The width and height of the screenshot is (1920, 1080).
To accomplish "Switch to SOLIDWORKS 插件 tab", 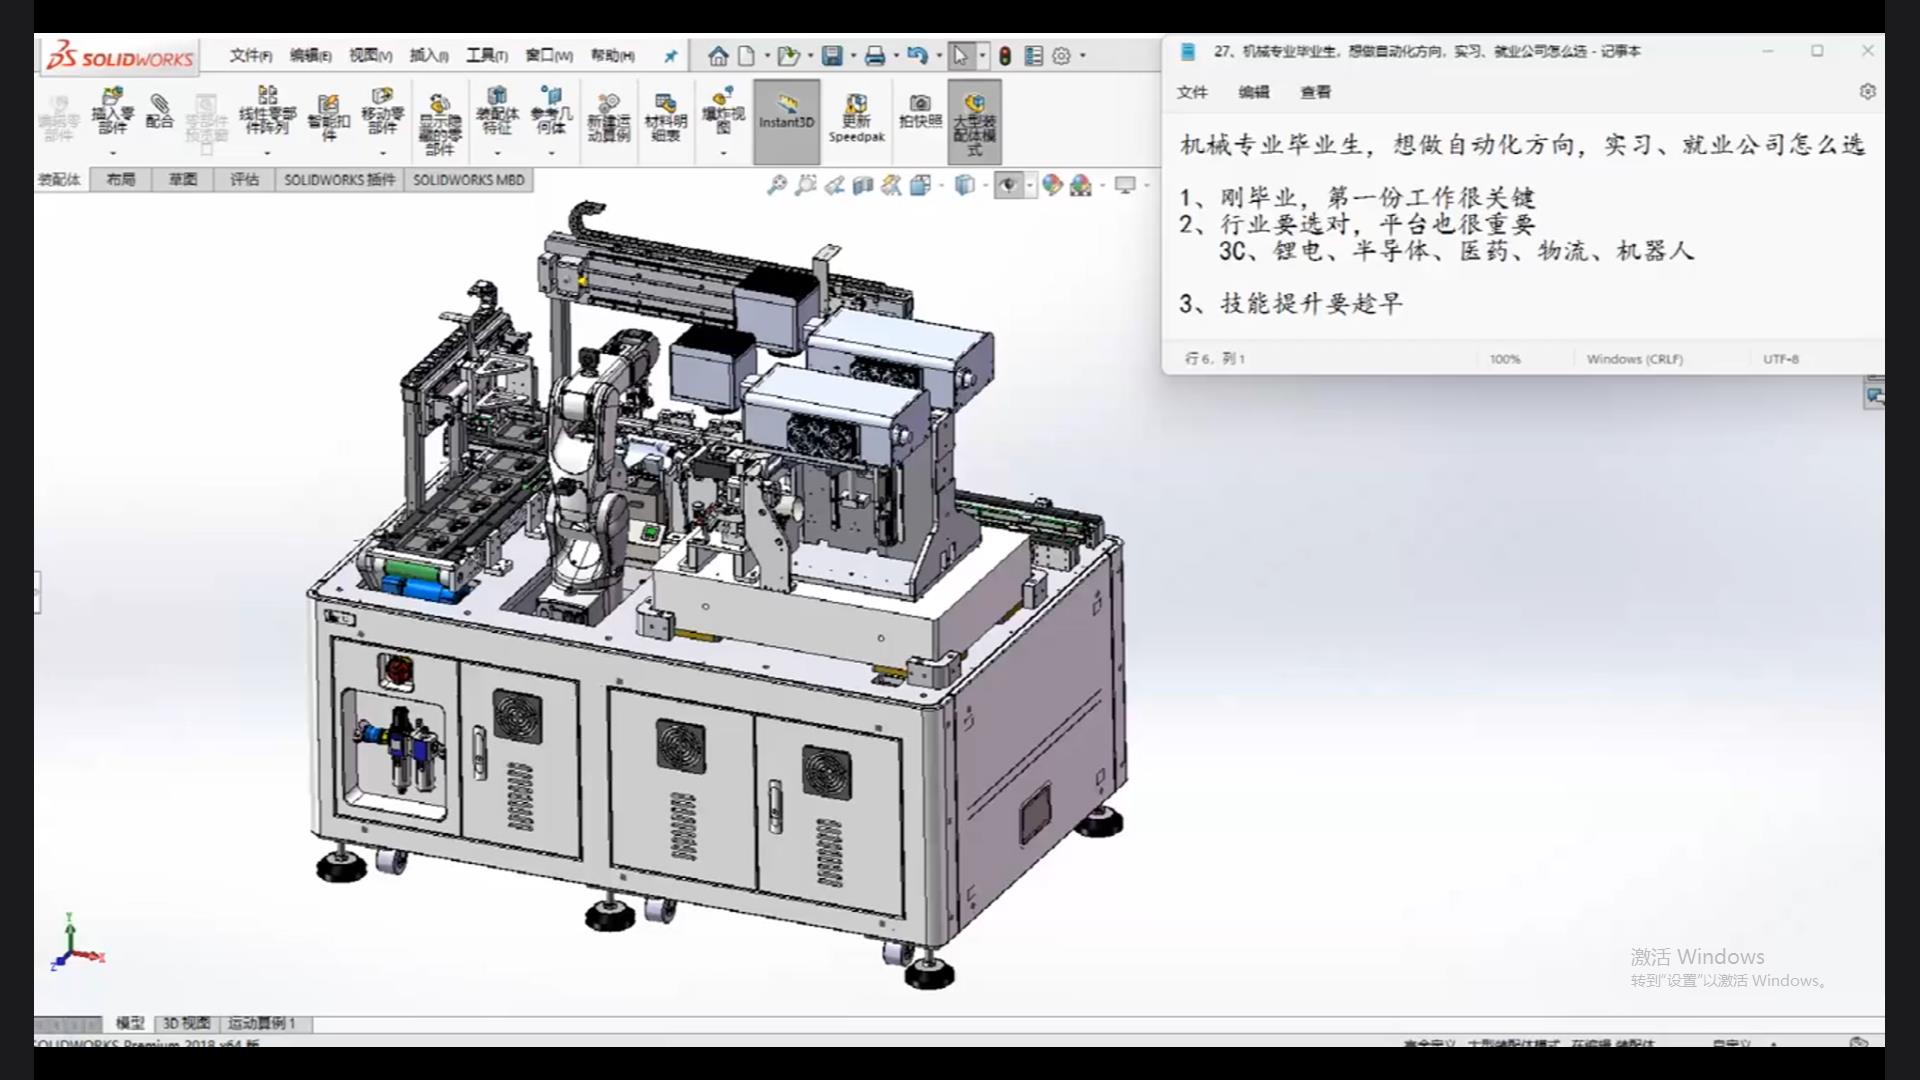I will (339, 180).
